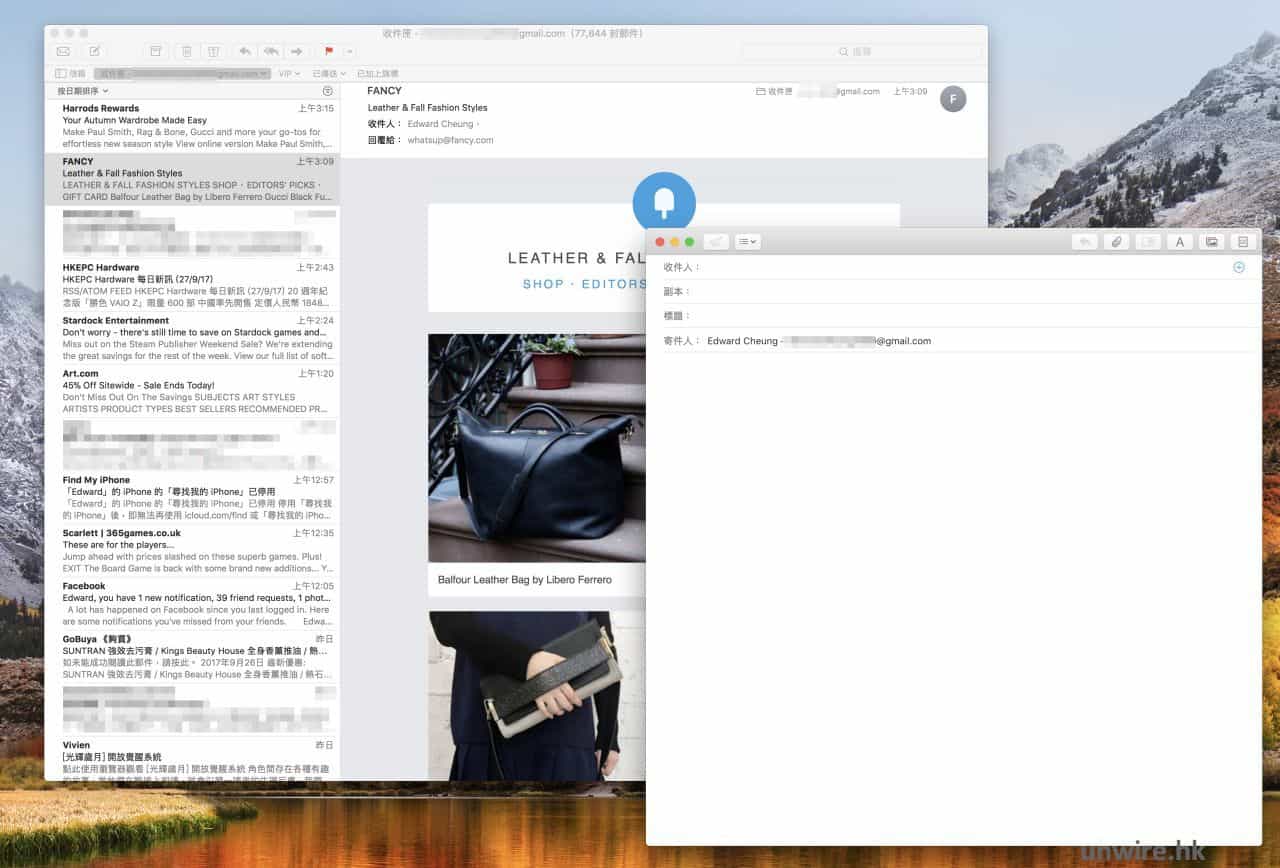Click the trash icon to delete message
Viewport: 1280px width, 868px height.
[x=186, y=51]
